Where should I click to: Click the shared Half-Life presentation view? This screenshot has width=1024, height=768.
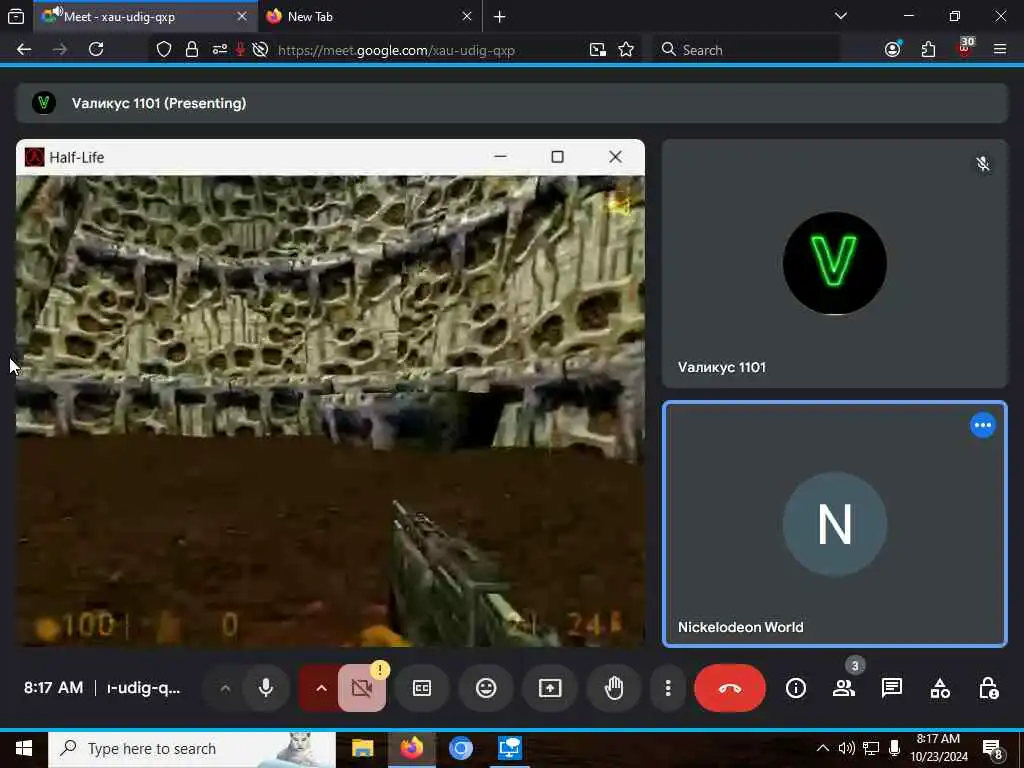click(330, 393)
